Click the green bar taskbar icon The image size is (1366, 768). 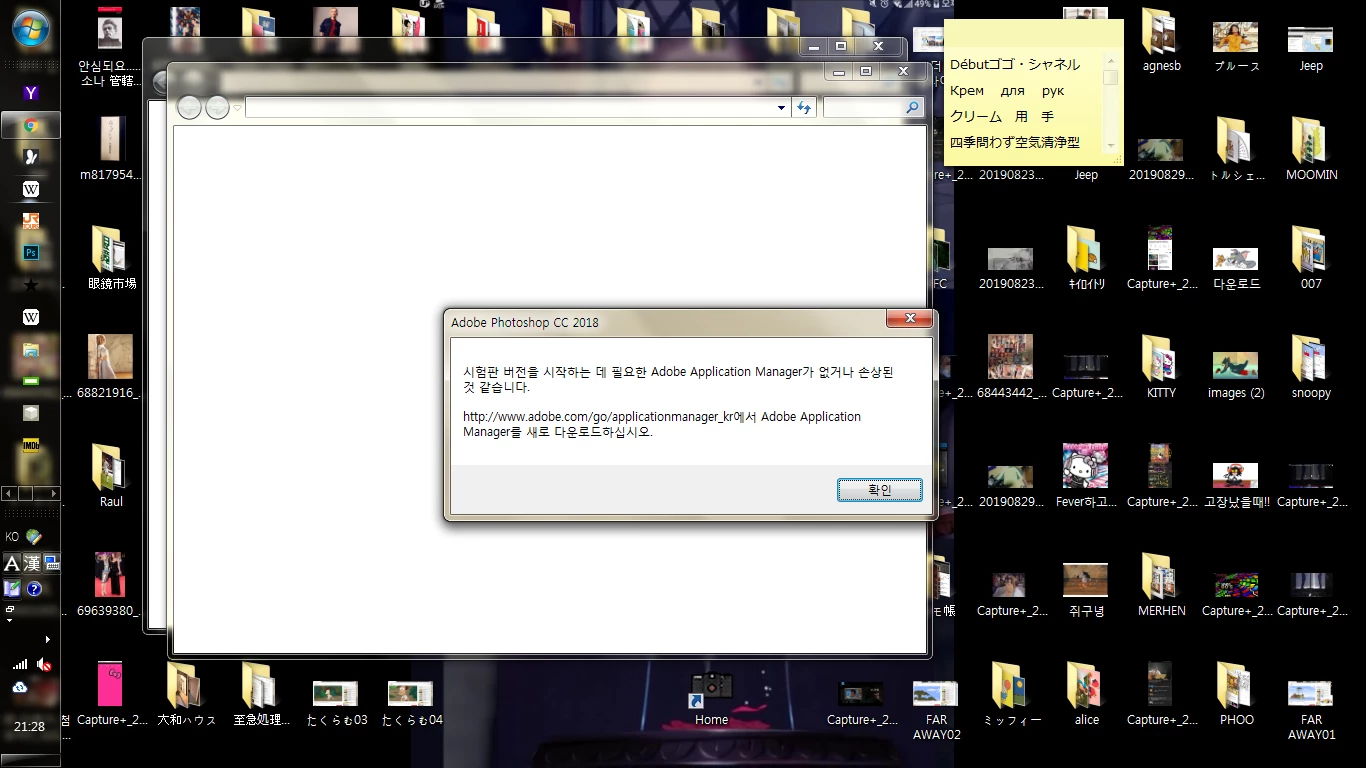tap(31, 381)
